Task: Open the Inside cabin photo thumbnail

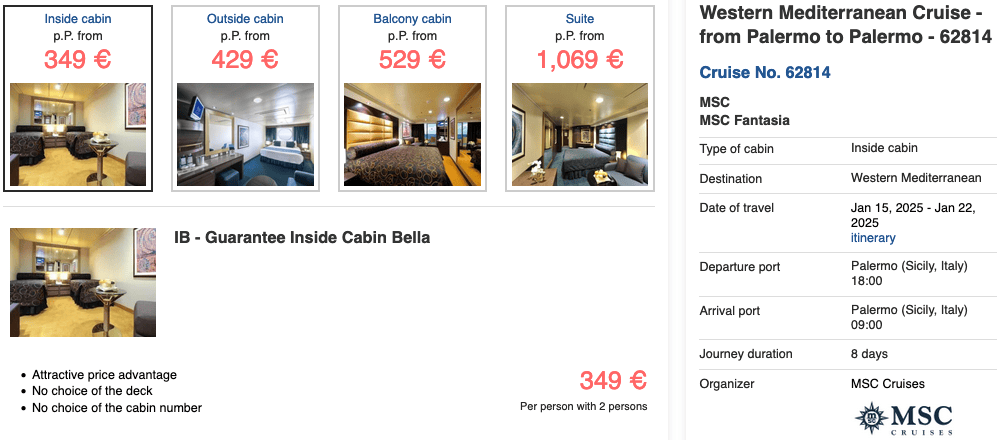Action: click(78, 133)
